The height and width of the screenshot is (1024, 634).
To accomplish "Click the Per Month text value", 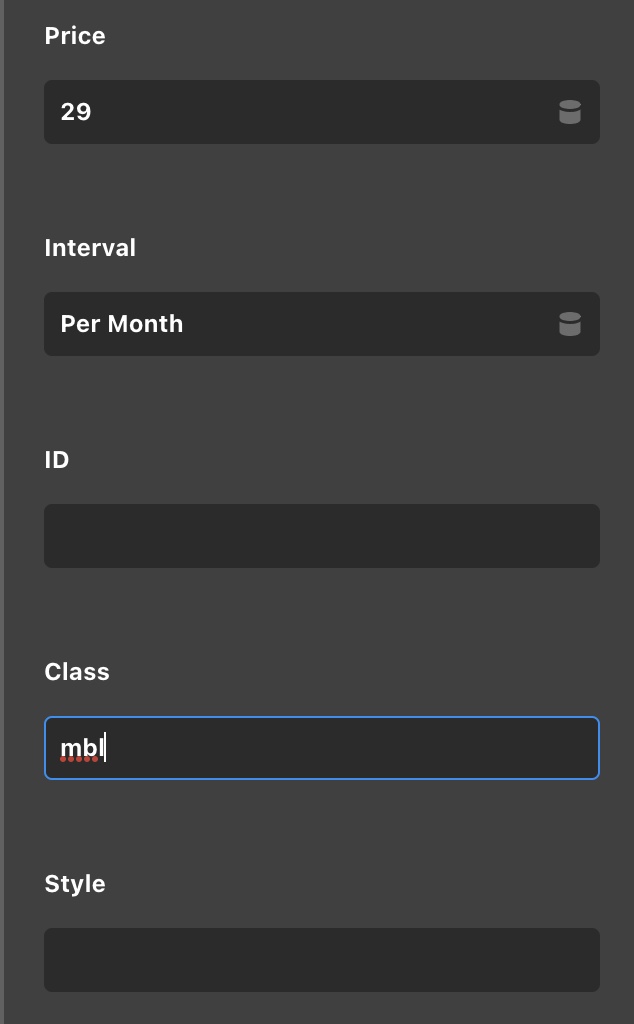I will 122,324.
